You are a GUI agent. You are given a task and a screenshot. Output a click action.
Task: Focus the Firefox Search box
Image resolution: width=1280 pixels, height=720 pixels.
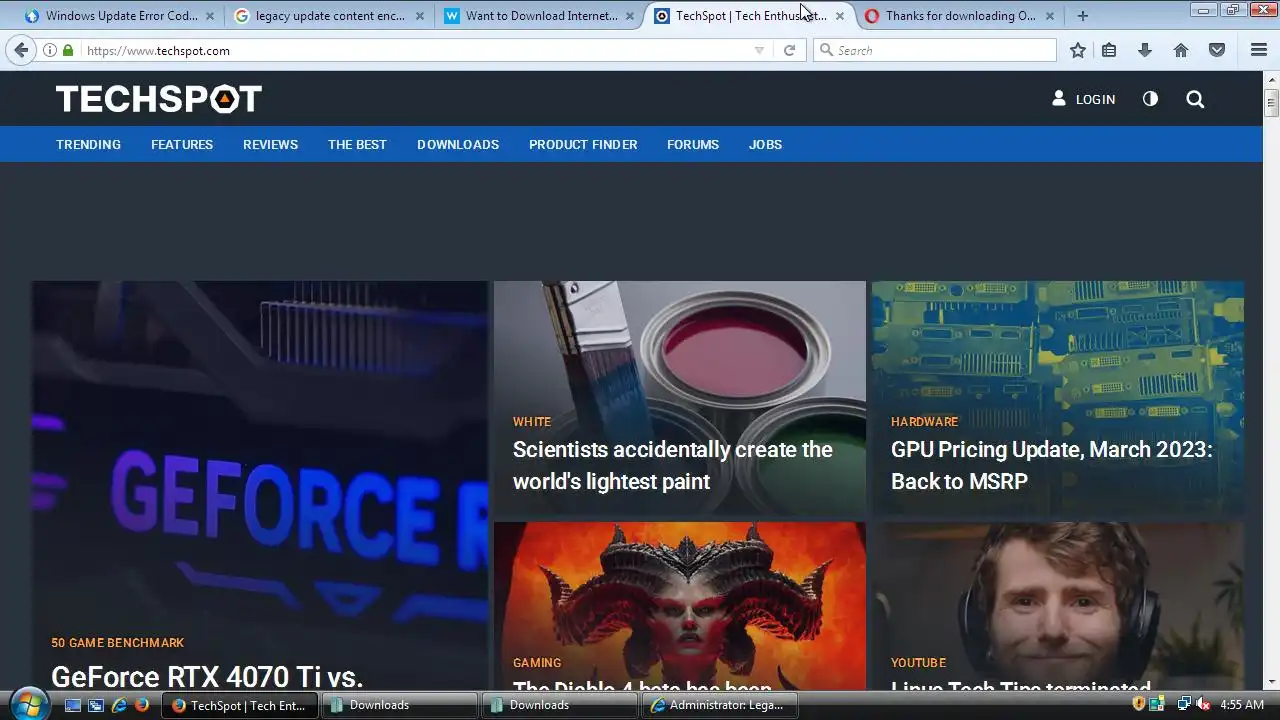pos(935,50)
